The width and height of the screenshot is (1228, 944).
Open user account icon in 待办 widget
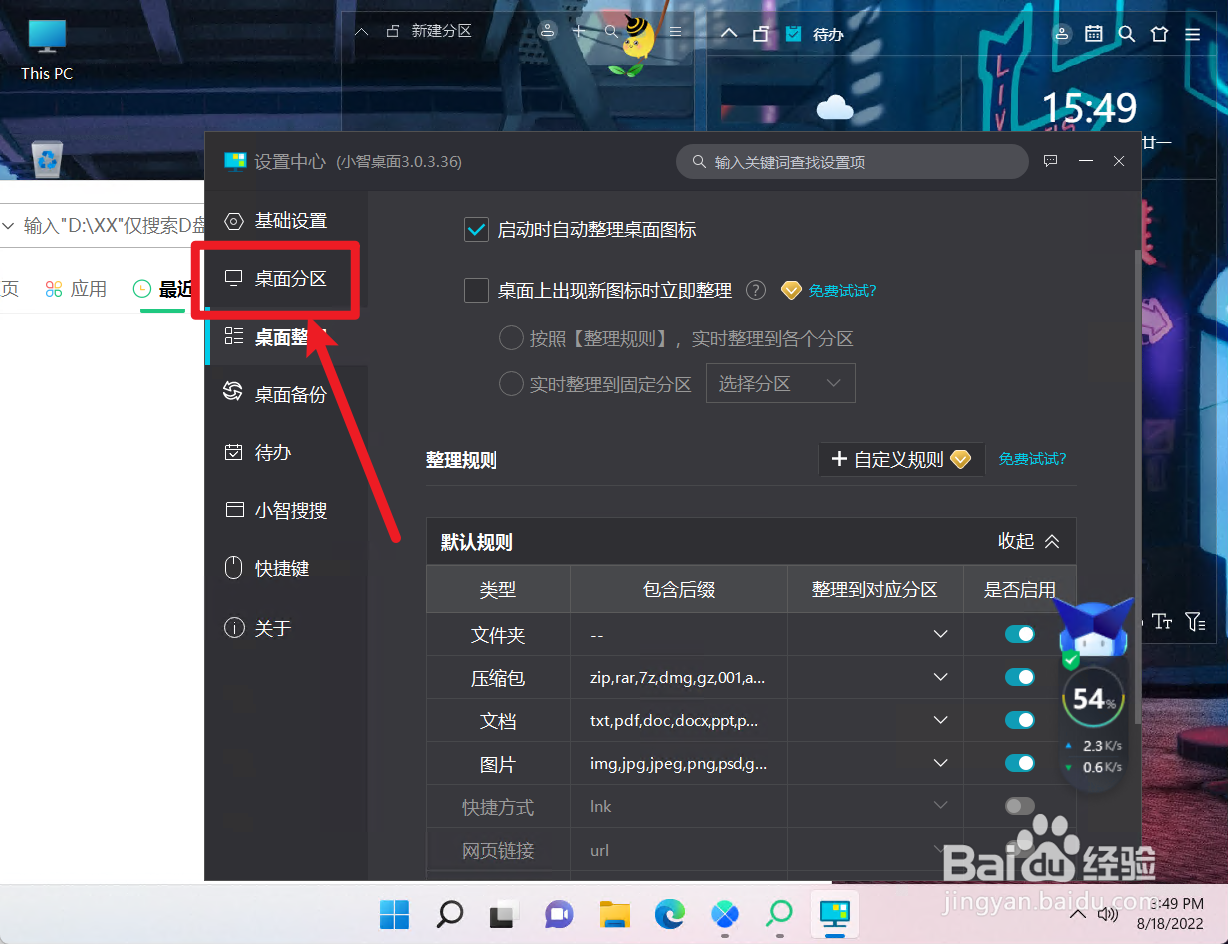[1062, 34]
